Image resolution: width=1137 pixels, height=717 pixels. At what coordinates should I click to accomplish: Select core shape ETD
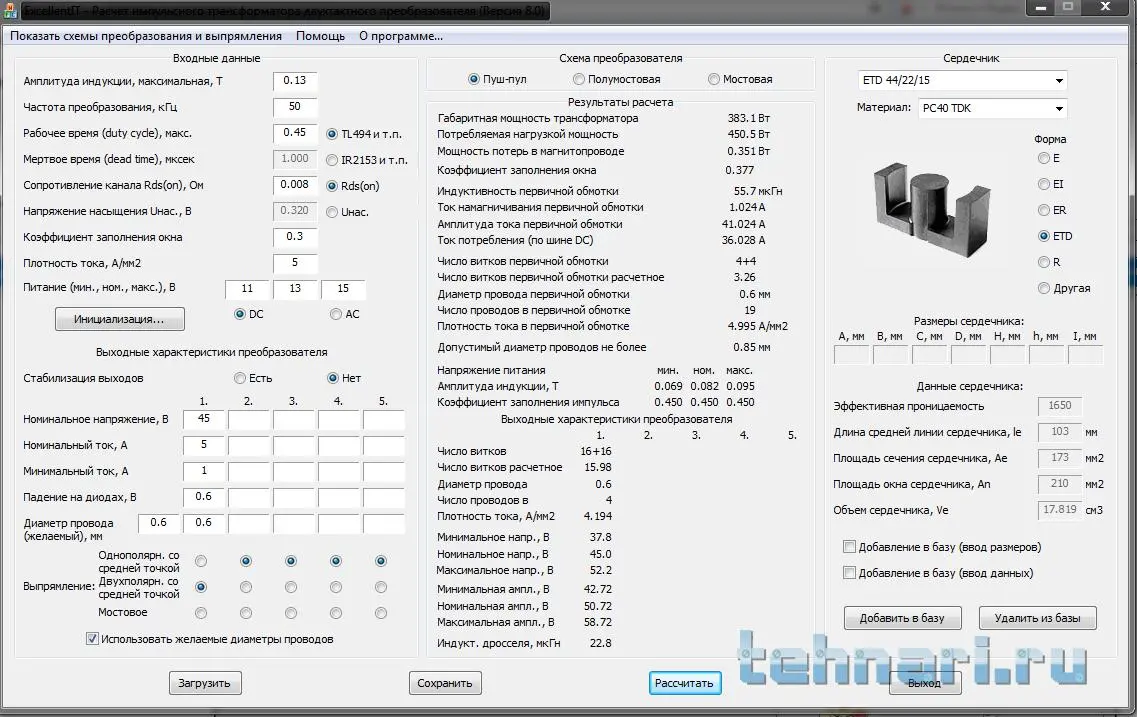(x=1055, y=236)
